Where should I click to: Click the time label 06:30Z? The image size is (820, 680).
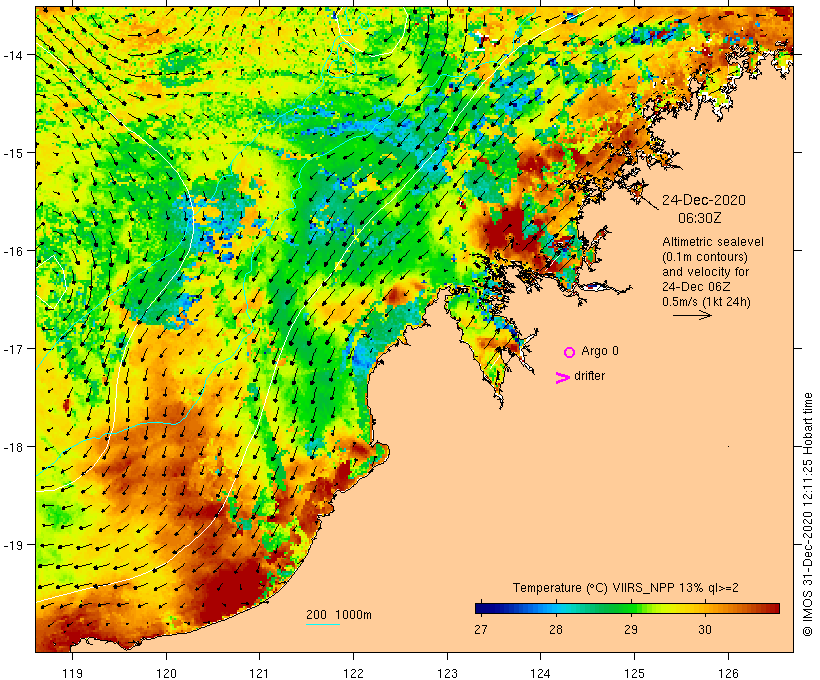point(699,218)
